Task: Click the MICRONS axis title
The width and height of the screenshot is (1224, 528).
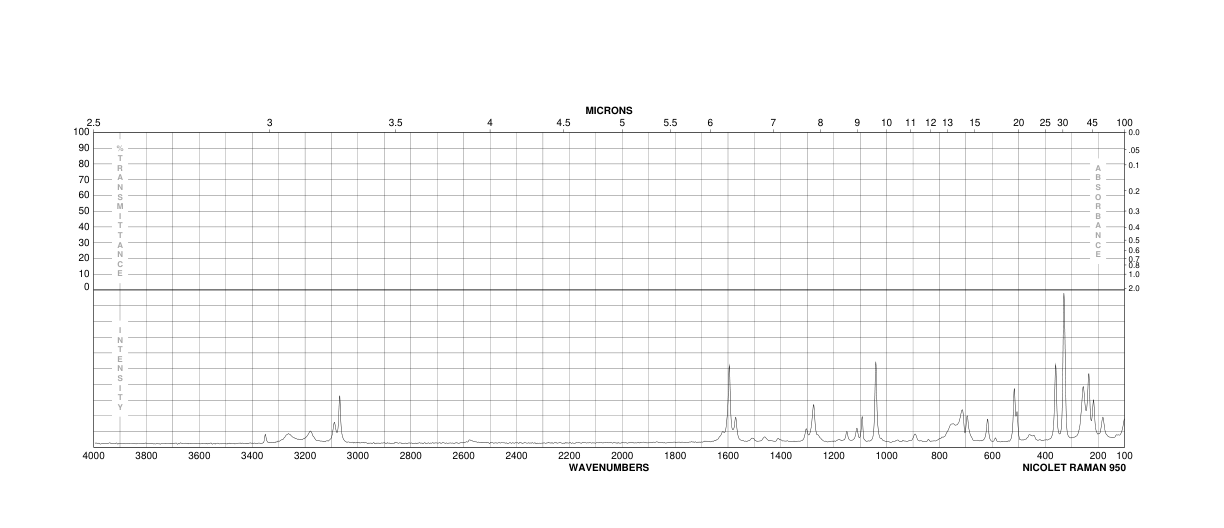Action: pos(609,110)
